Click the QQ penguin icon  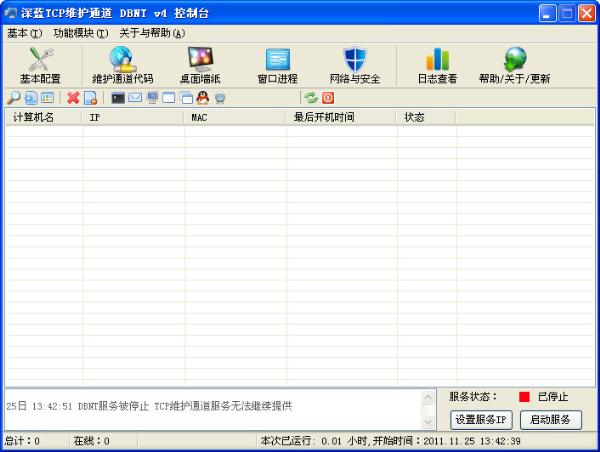pos(202,98)
